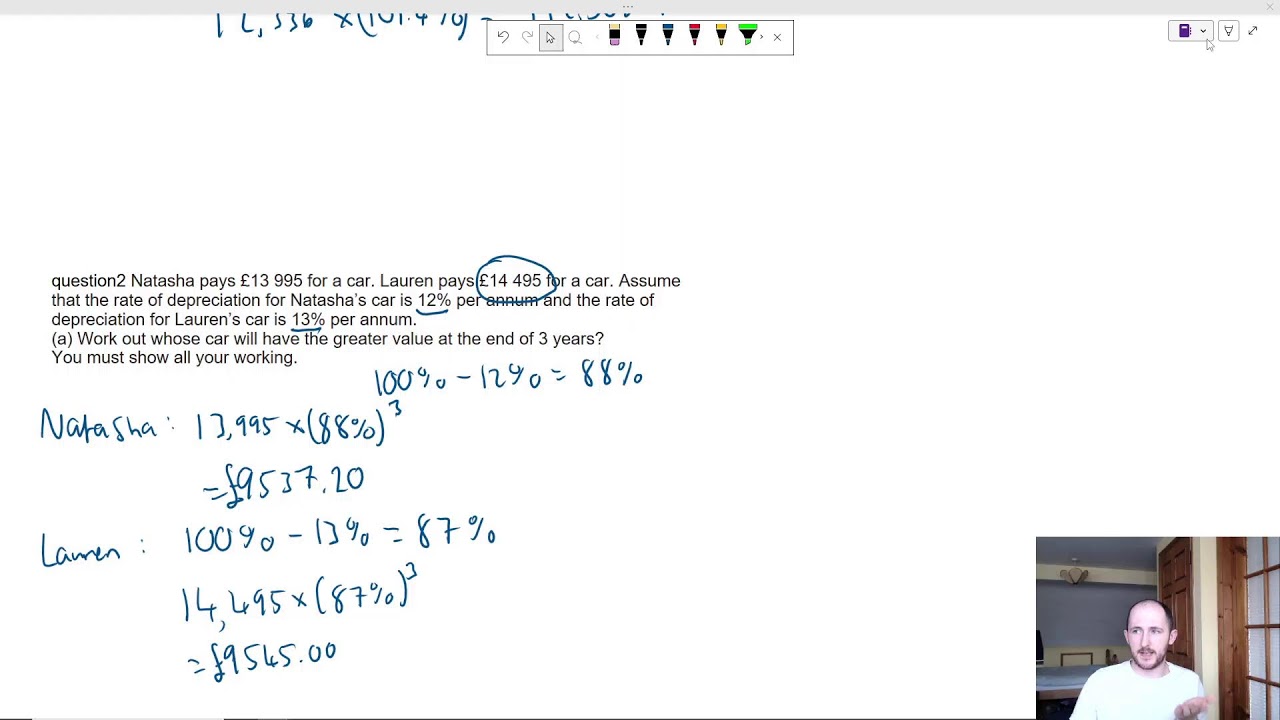The height and width of the screenshot is (720, 1280).
Task: Select the blue pen
Action: pos(668,37)
